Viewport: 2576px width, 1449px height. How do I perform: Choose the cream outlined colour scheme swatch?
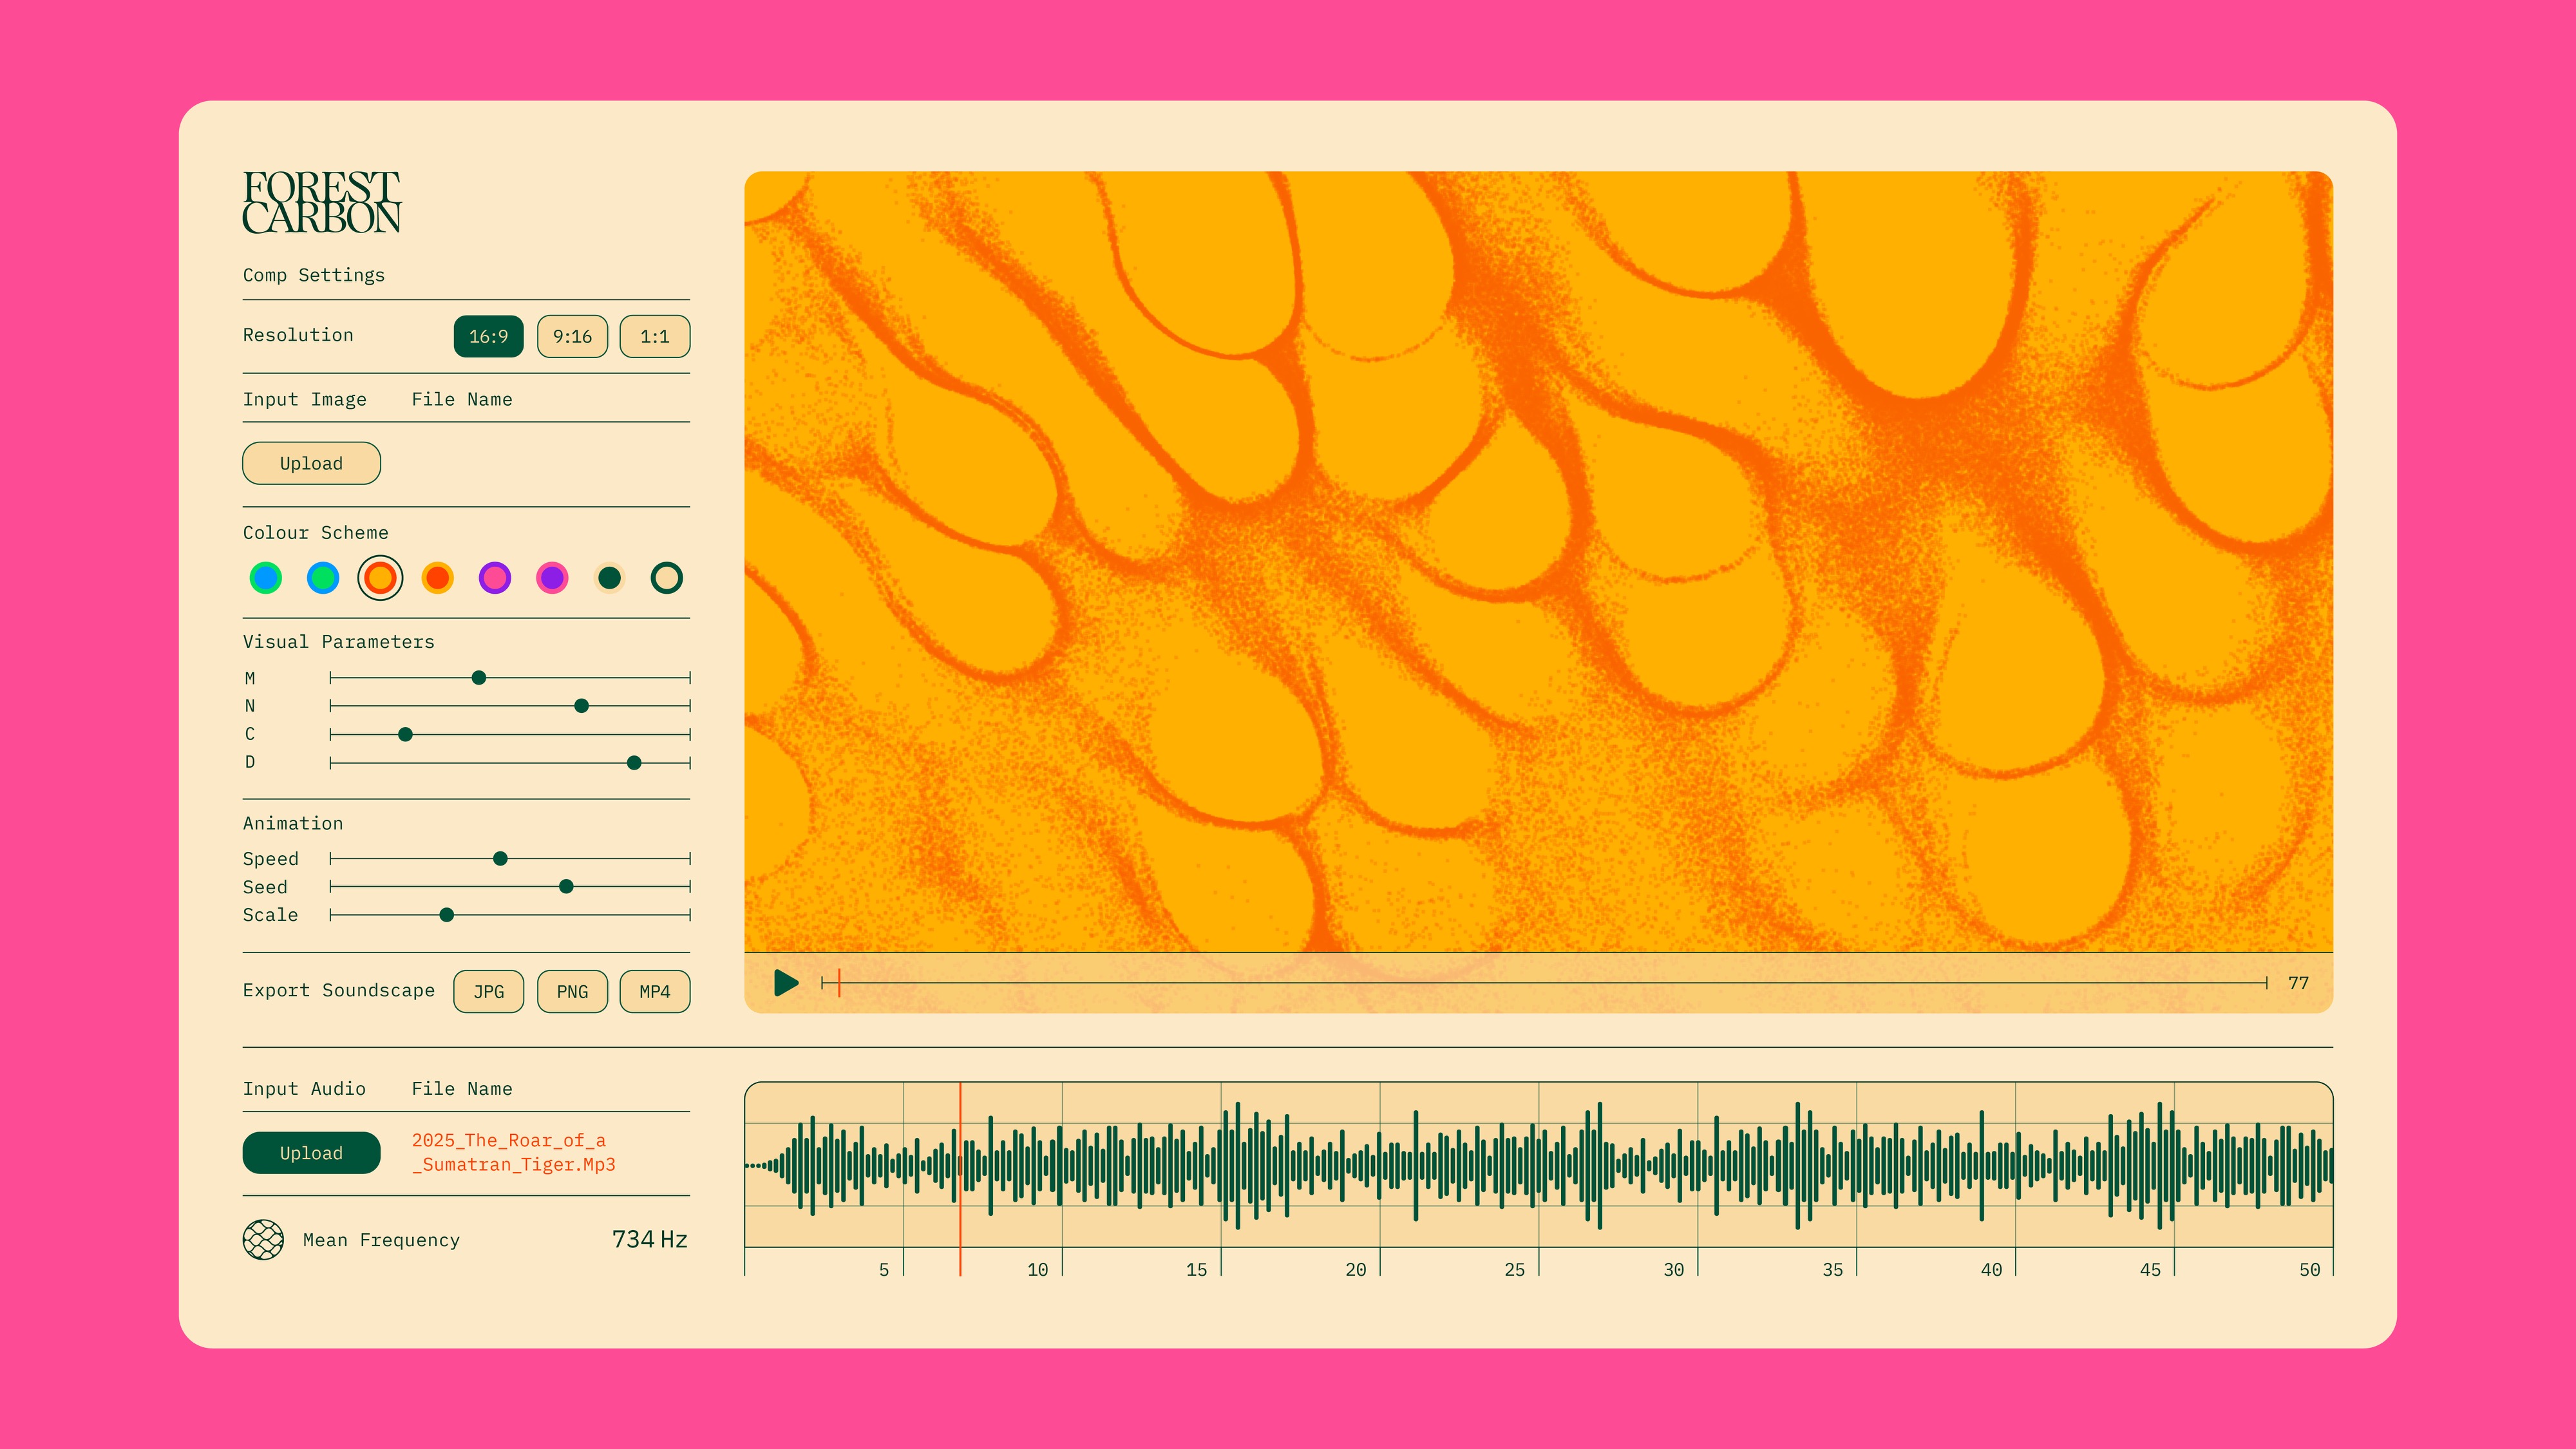666,578
